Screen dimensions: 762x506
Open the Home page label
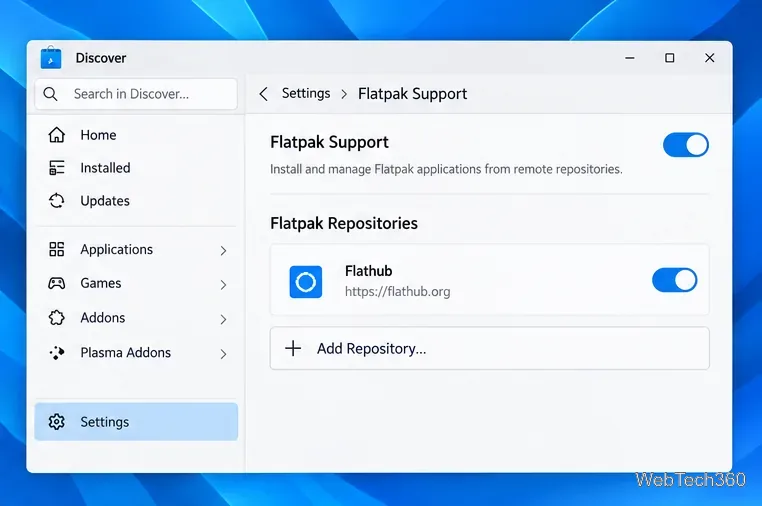[98, 135]
